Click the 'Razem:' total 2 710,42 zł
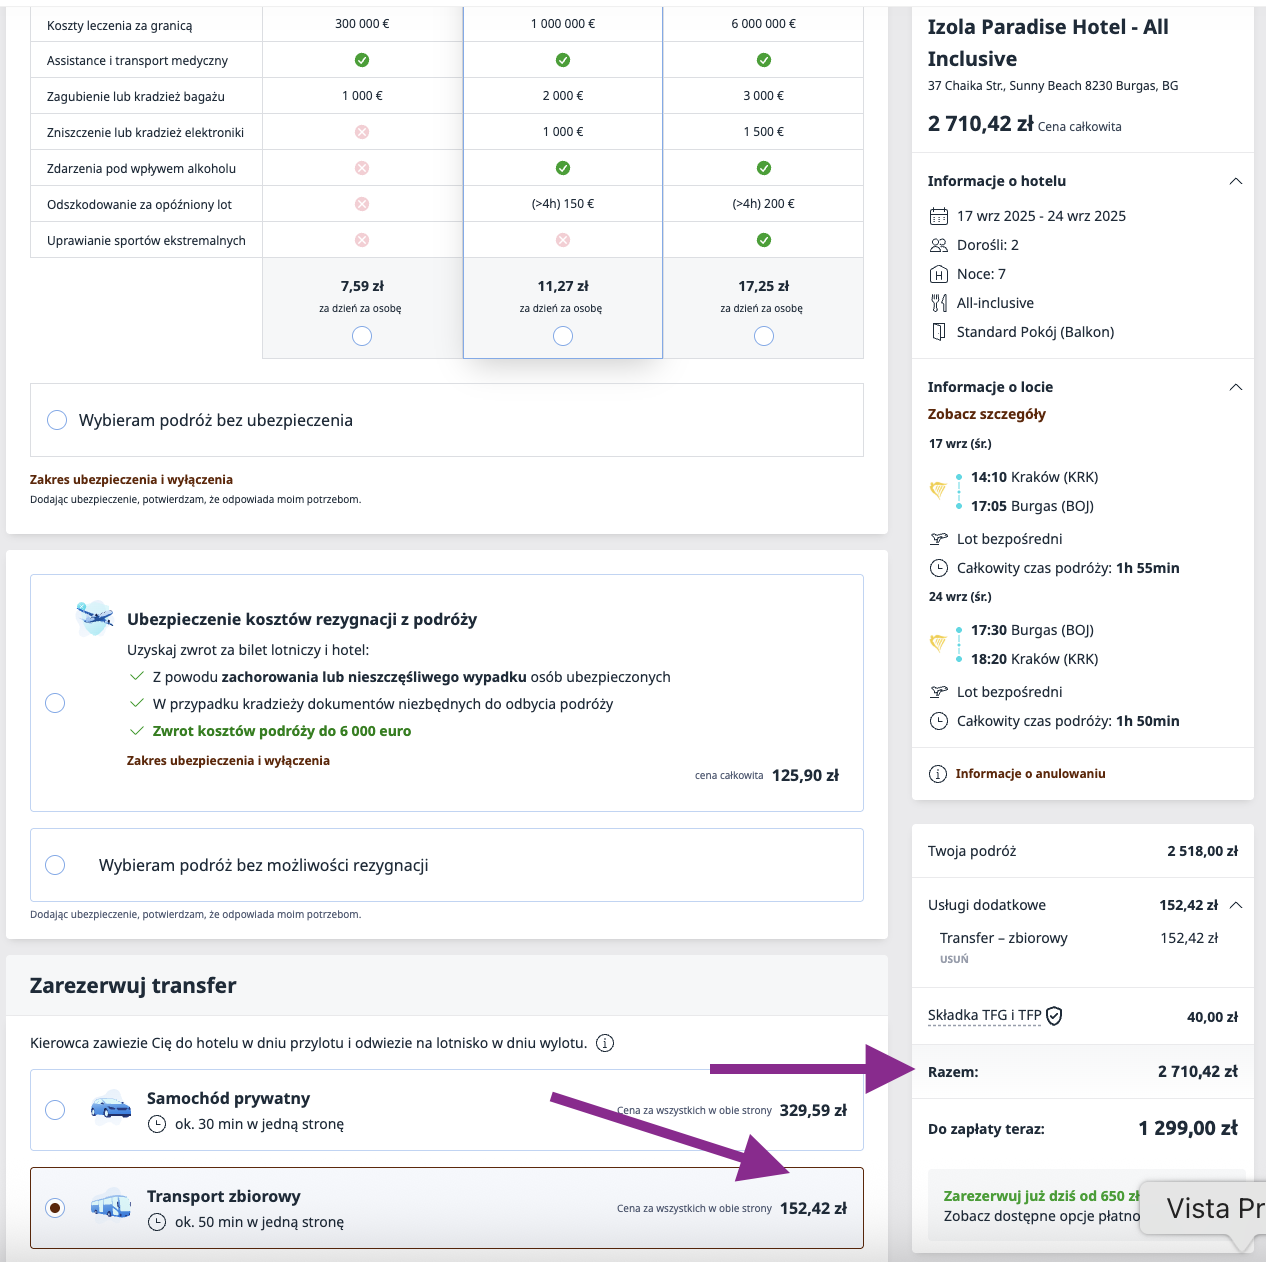The width and height of the screenshot is (1266, 1262). (x=1198, y=1072)
